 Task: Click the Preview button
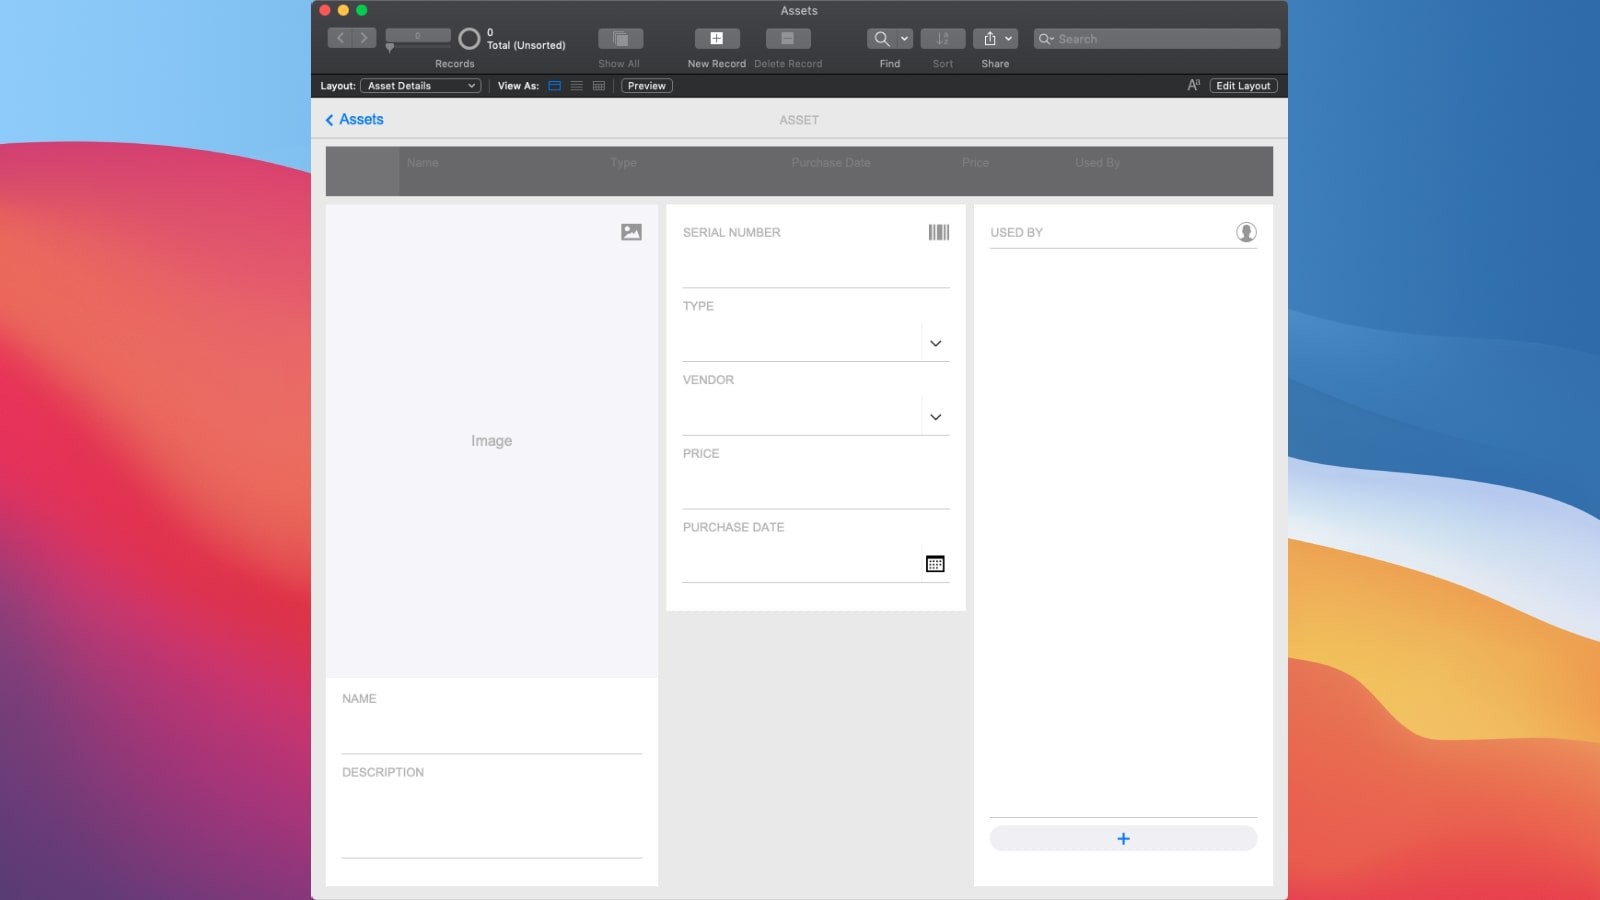(646, 86)
